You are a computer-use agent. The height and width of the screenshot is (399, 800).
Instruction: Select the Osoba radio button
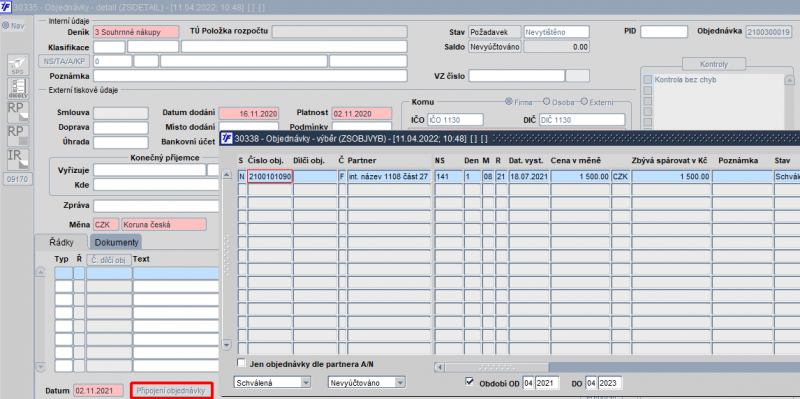[546, 101]
